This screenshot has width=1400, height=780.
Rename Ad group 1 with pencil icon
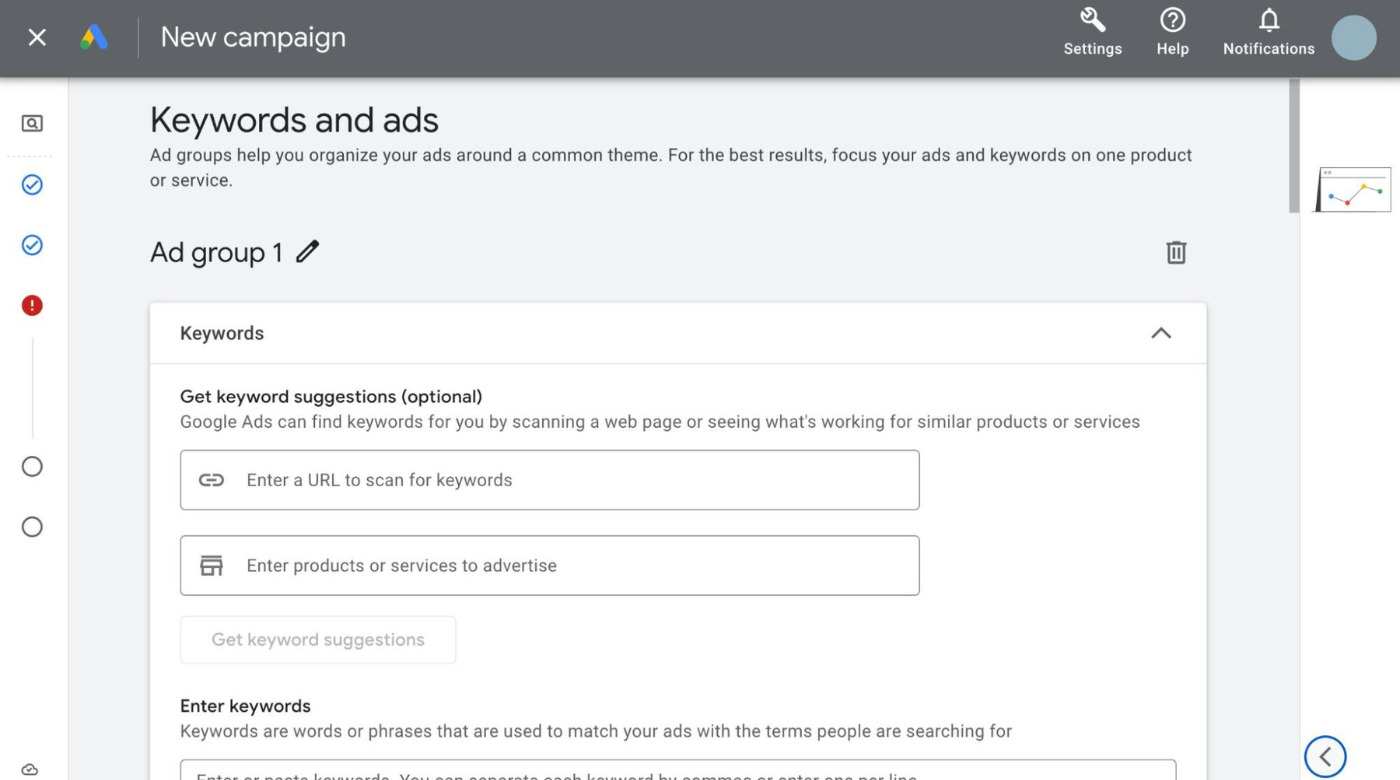click(306, 252)
